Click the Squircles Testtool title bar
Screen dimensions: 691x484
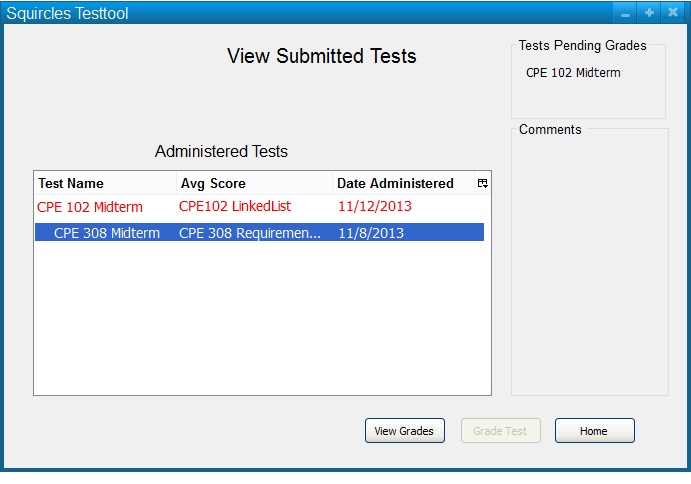(x=300, y=14)
